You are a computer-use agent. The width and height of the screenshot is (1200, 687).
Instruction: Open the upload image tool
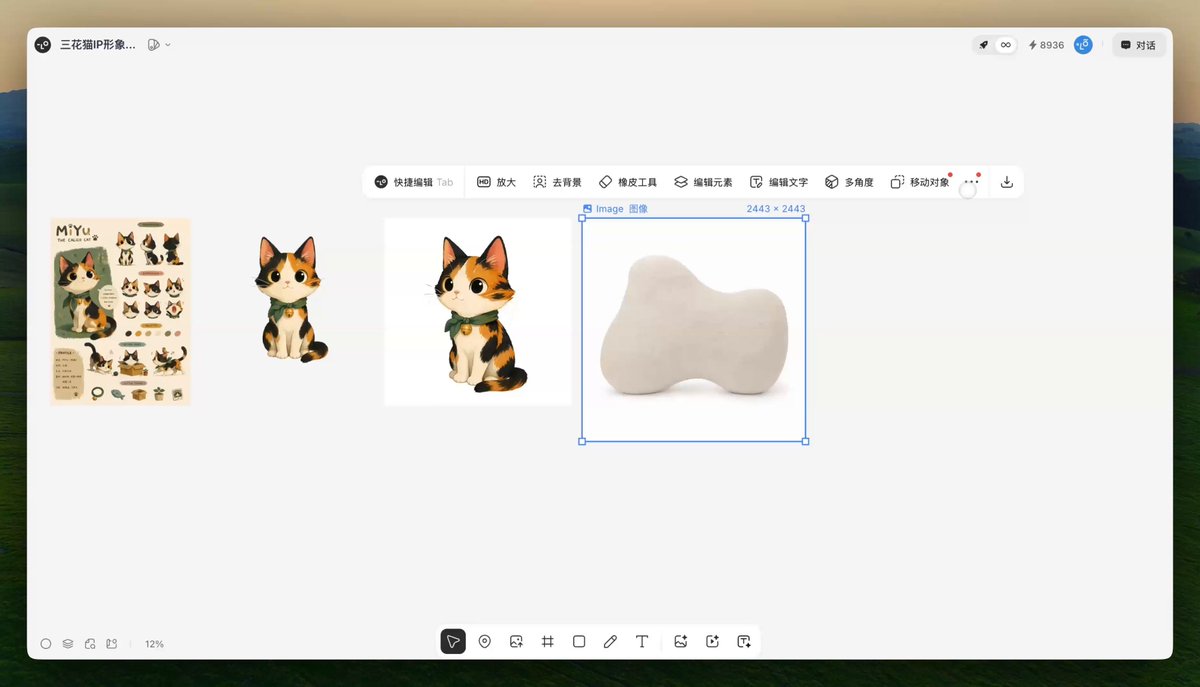pyautogui.click(x=516, y=641)
